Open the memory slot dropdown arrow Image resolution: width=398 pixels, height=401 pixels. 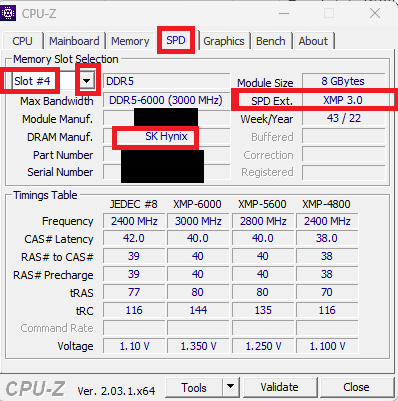(x=87, y=81)
